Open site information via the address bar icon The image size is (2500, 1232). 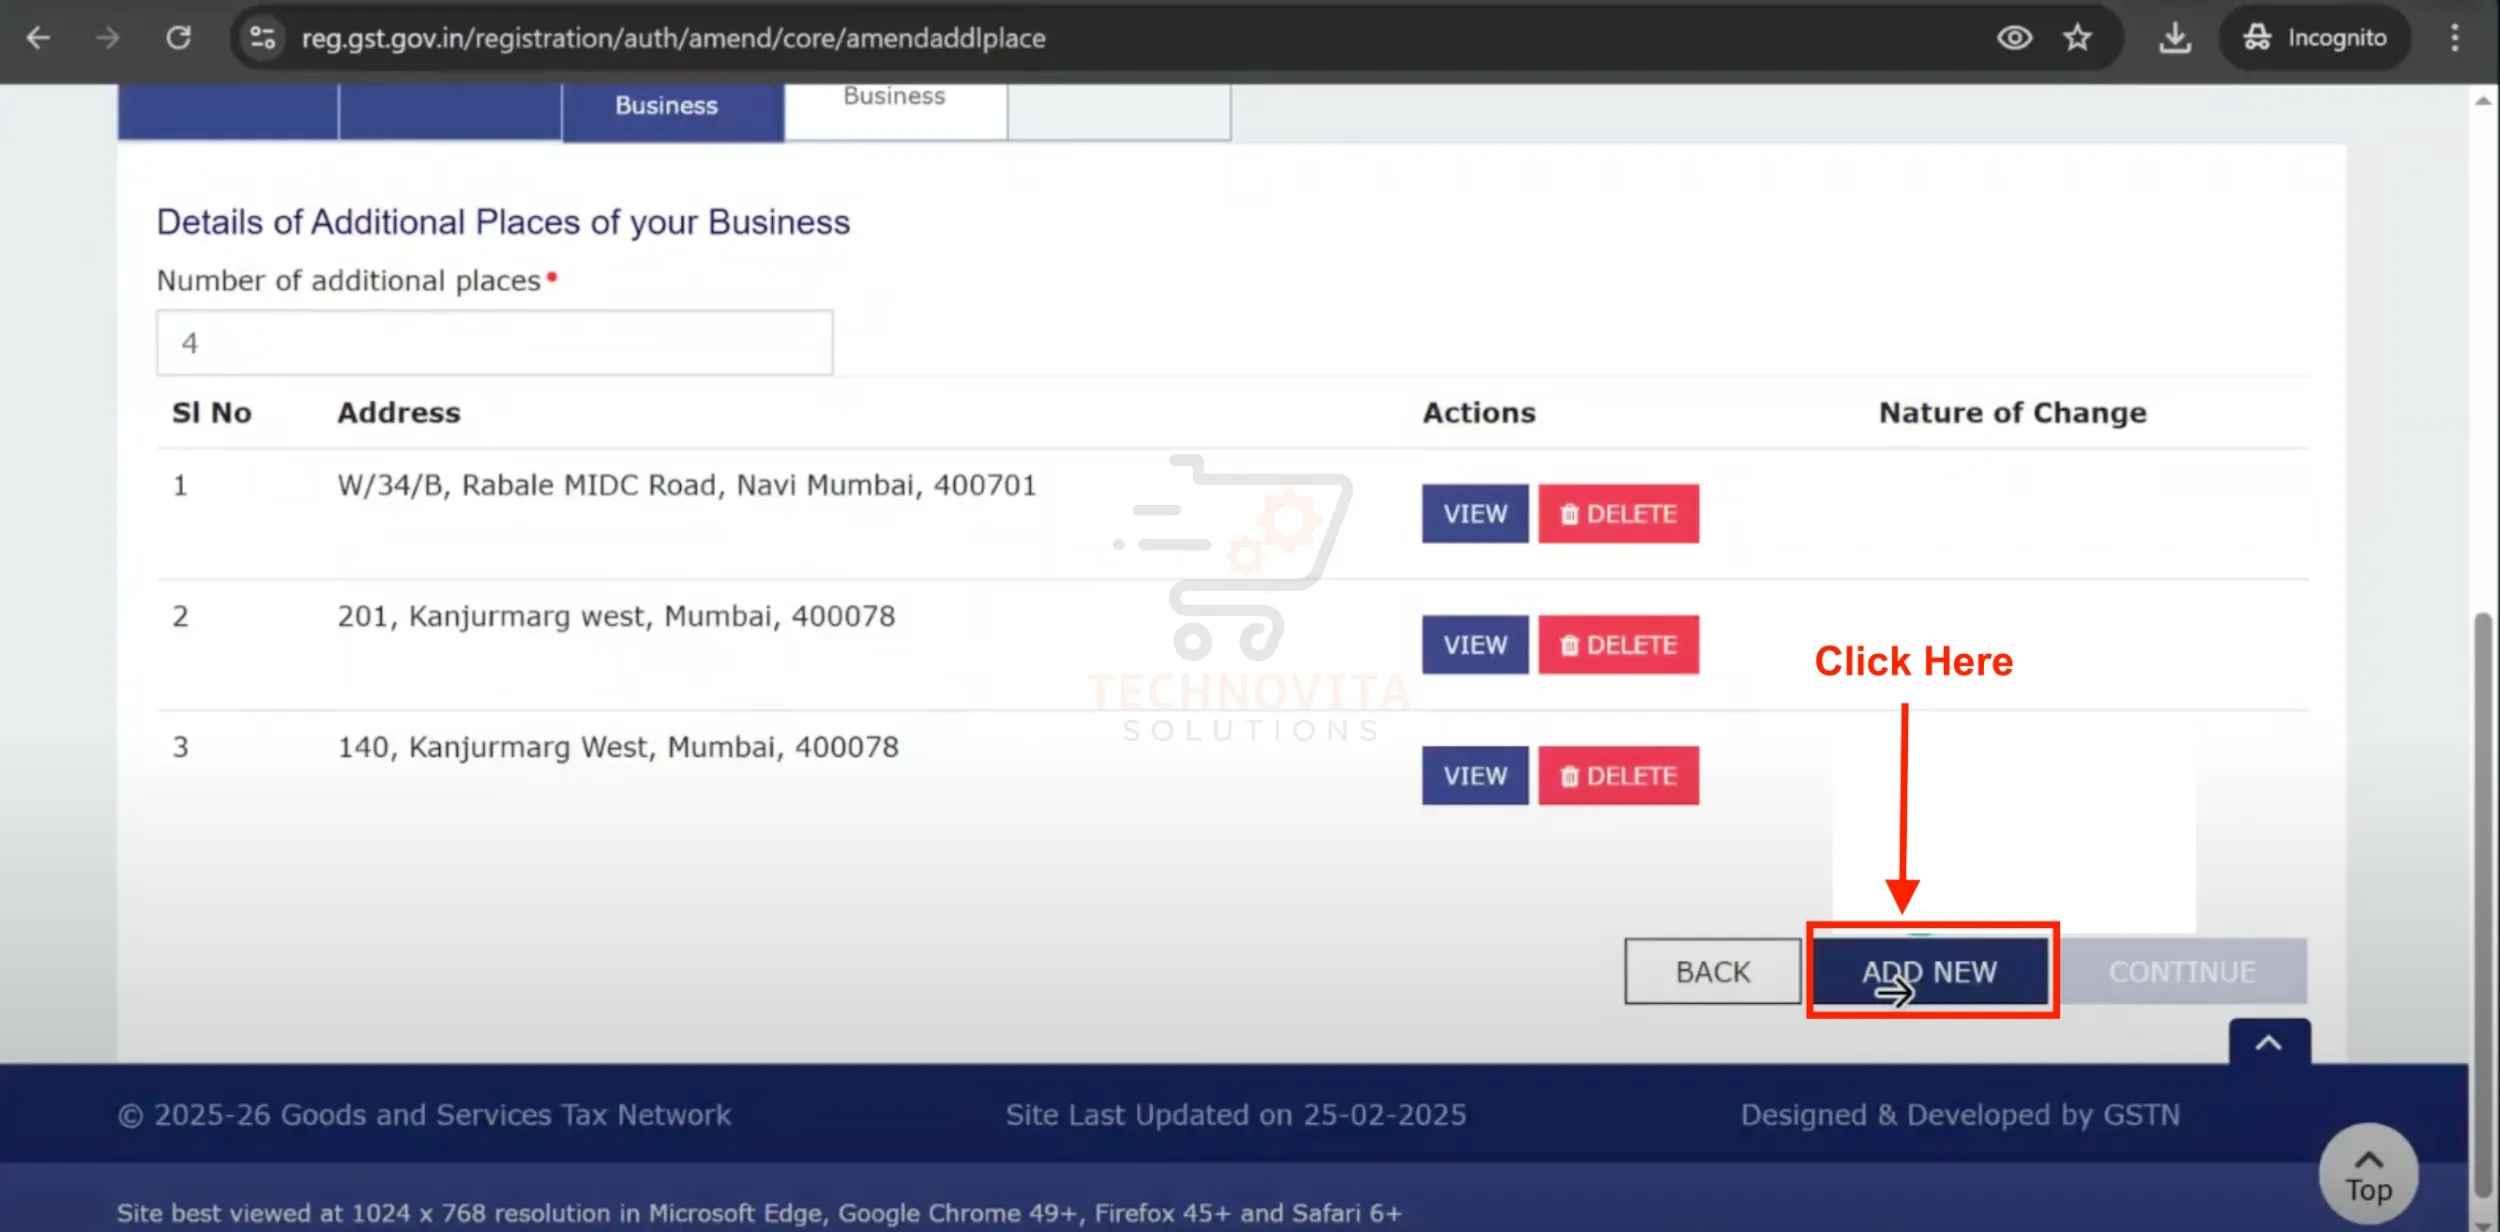click(x=261, y=38)
